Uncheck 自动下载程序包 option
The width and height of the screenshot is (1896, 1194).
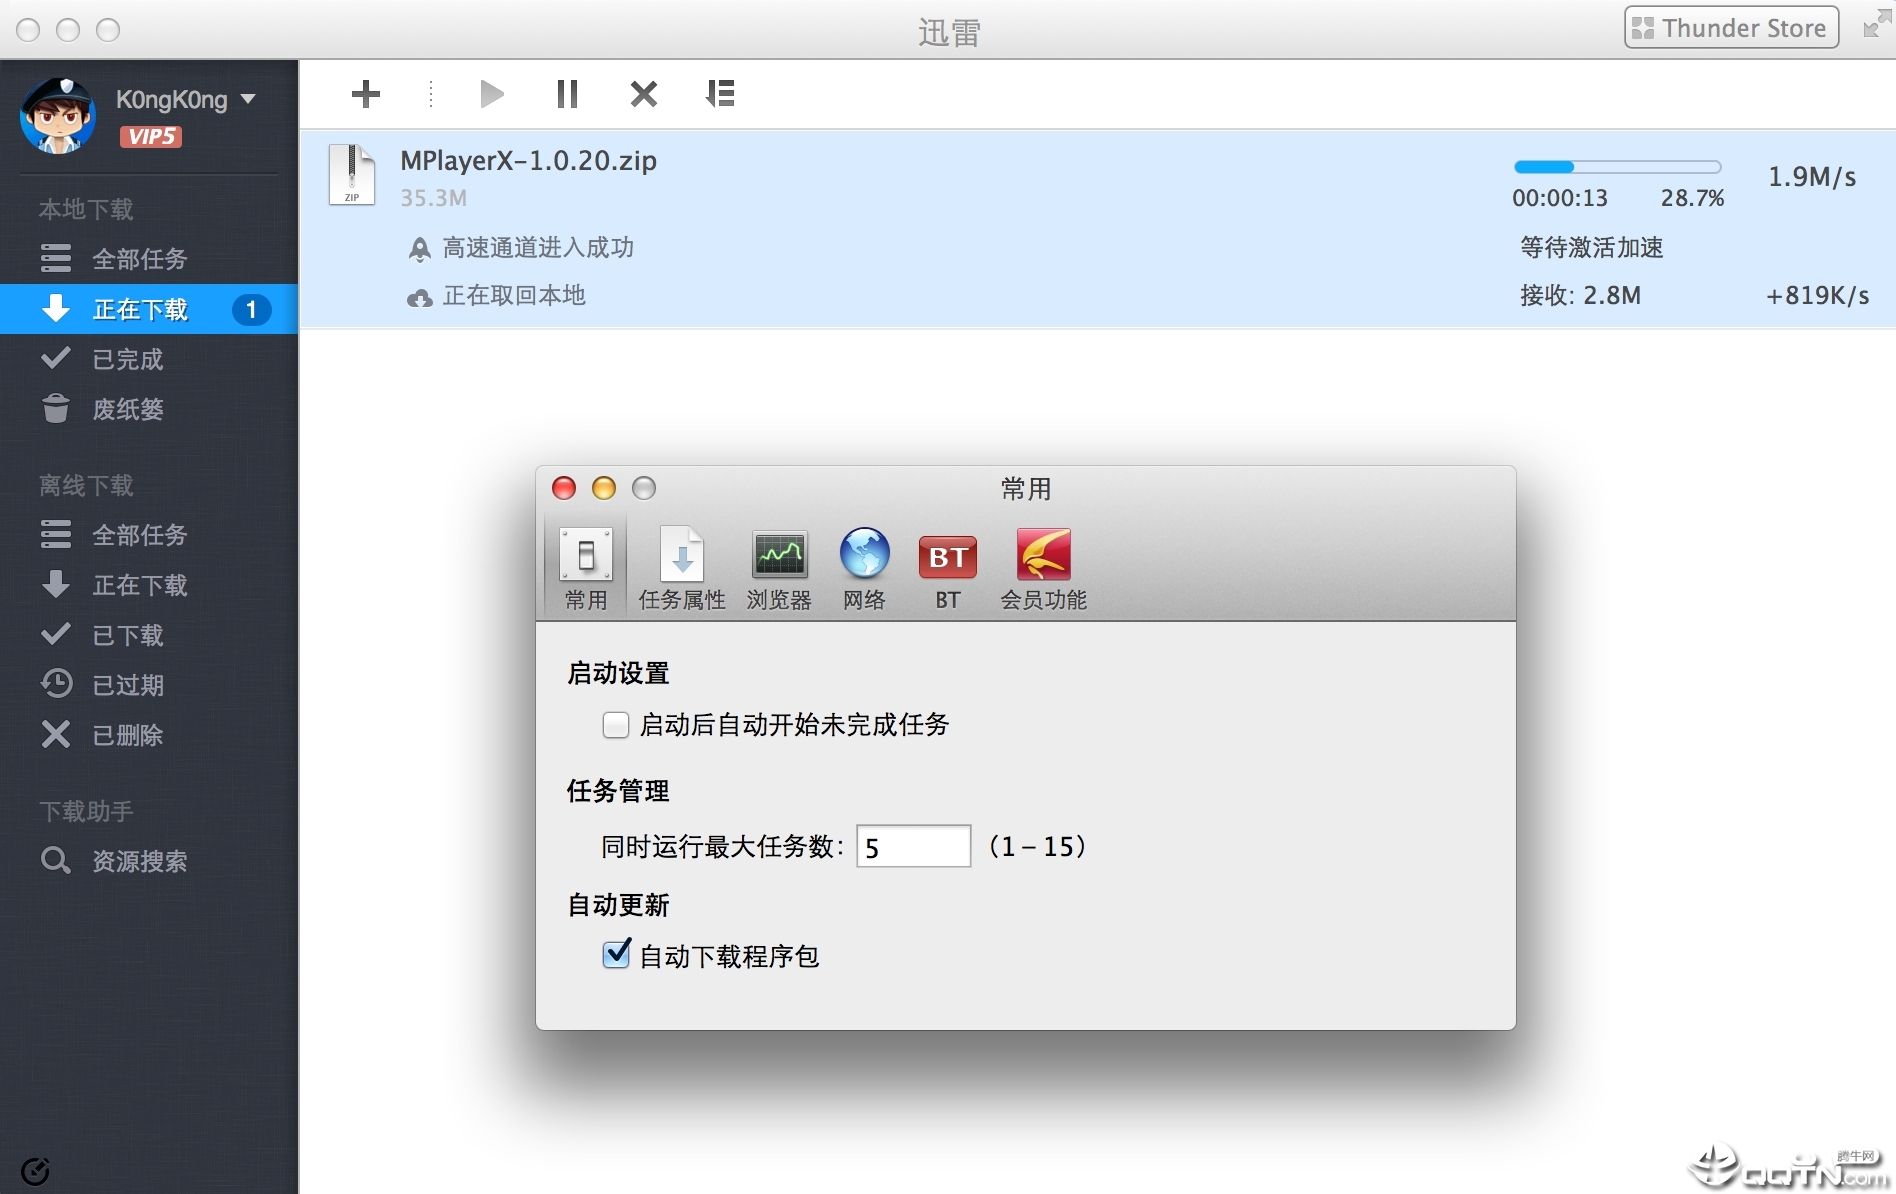tap(616, 956)
